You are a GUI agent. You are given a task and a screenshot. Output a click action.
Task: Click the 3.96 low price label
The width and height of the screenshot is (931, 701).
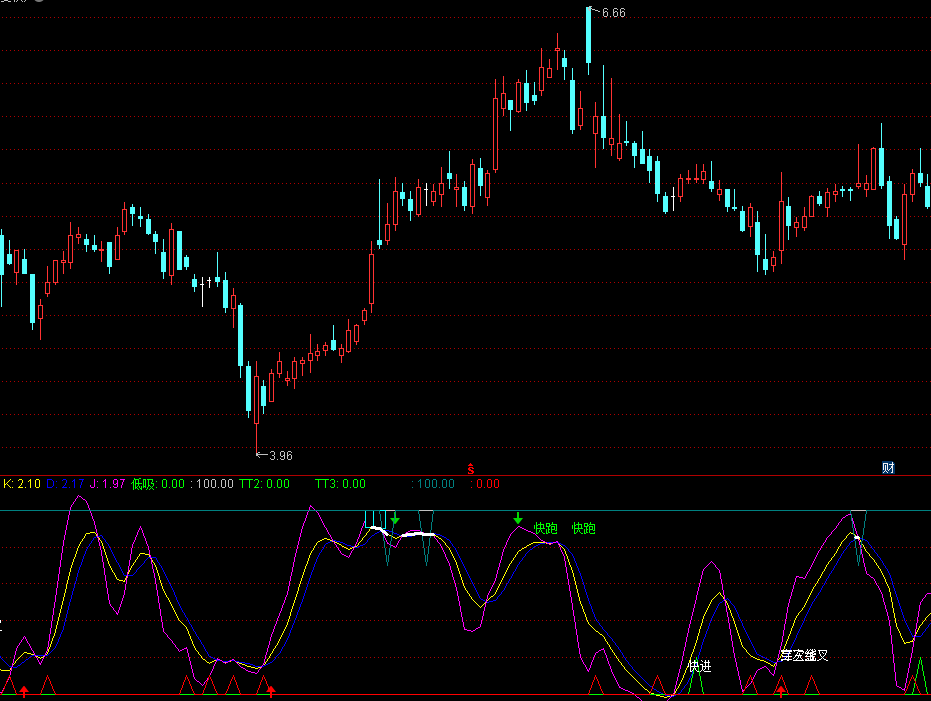[x=280, y=456]
